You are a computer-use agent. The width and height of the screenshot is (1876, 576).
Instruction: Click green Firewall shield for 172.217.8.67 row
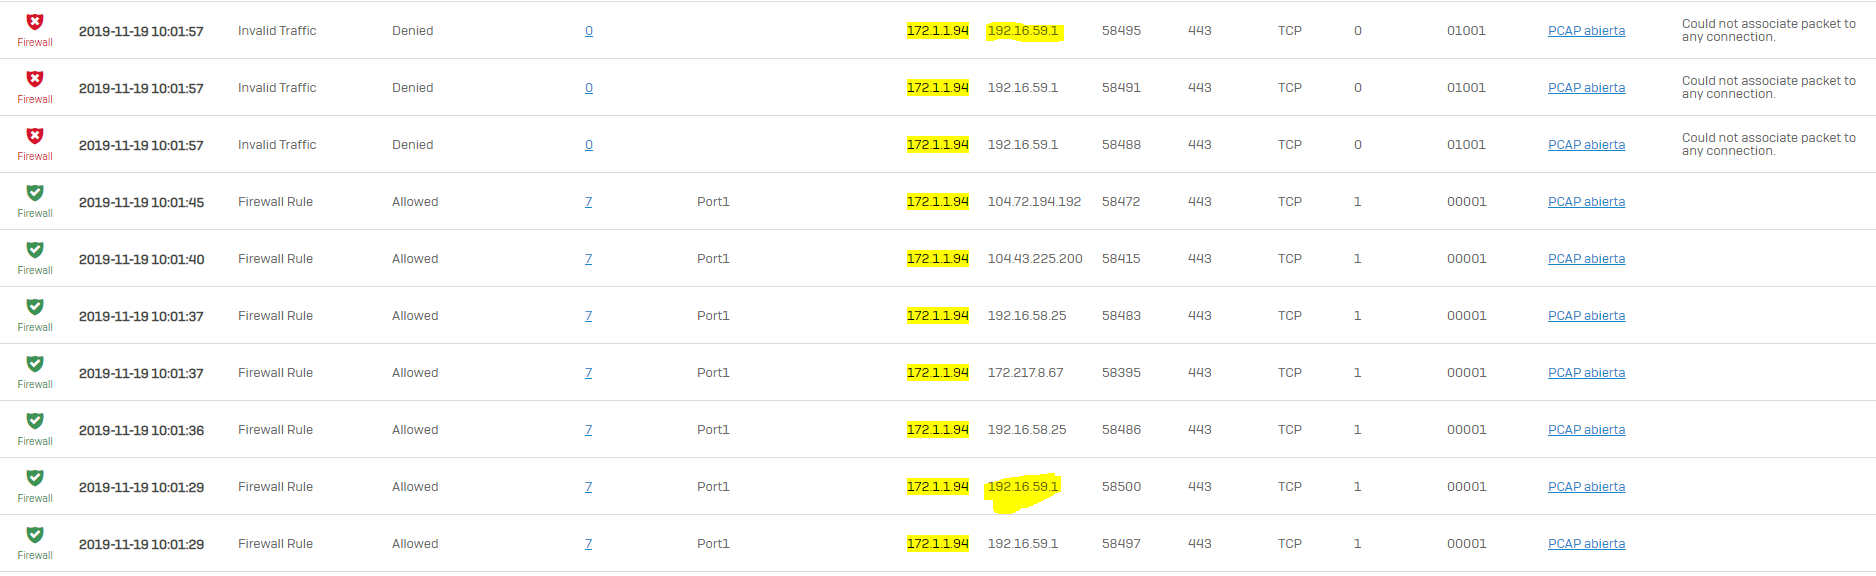35,364
